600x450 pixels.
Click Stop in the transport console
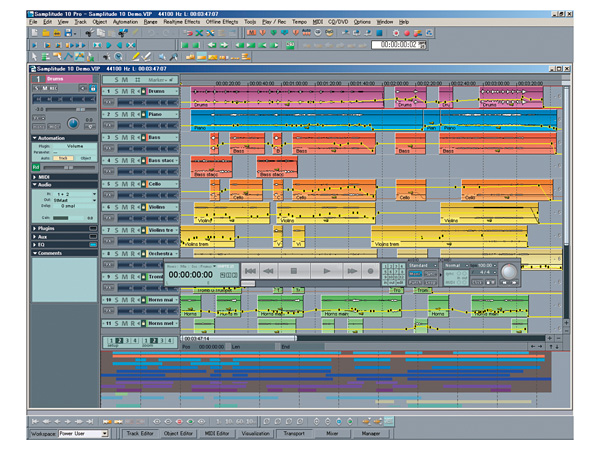294,271
